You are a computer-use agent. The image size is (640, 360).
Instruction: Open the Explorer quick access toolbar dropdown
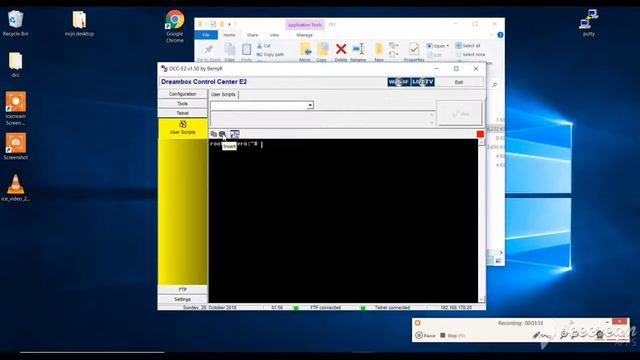coord(229,24)
